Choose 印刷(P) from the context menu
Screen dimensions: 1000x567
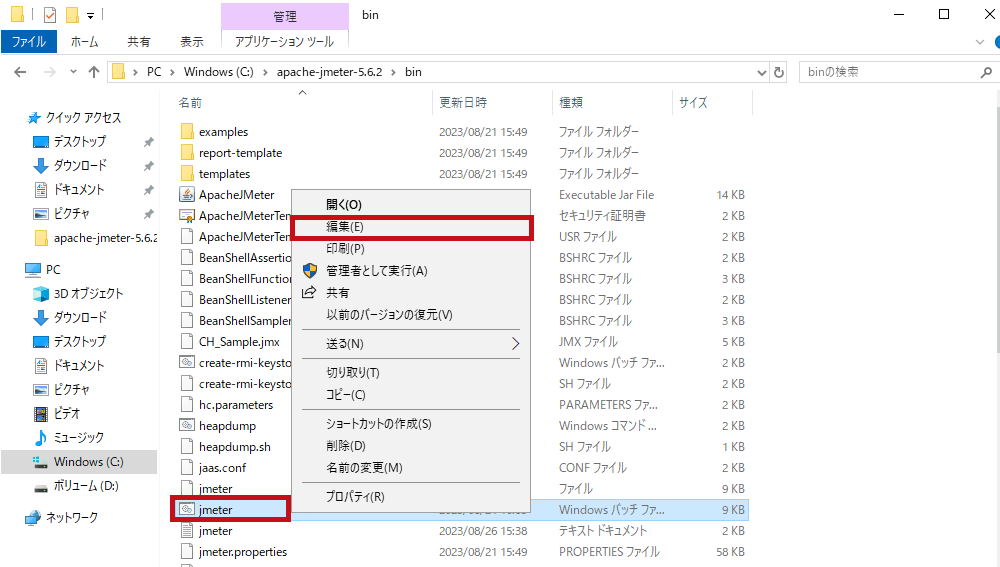410,249
